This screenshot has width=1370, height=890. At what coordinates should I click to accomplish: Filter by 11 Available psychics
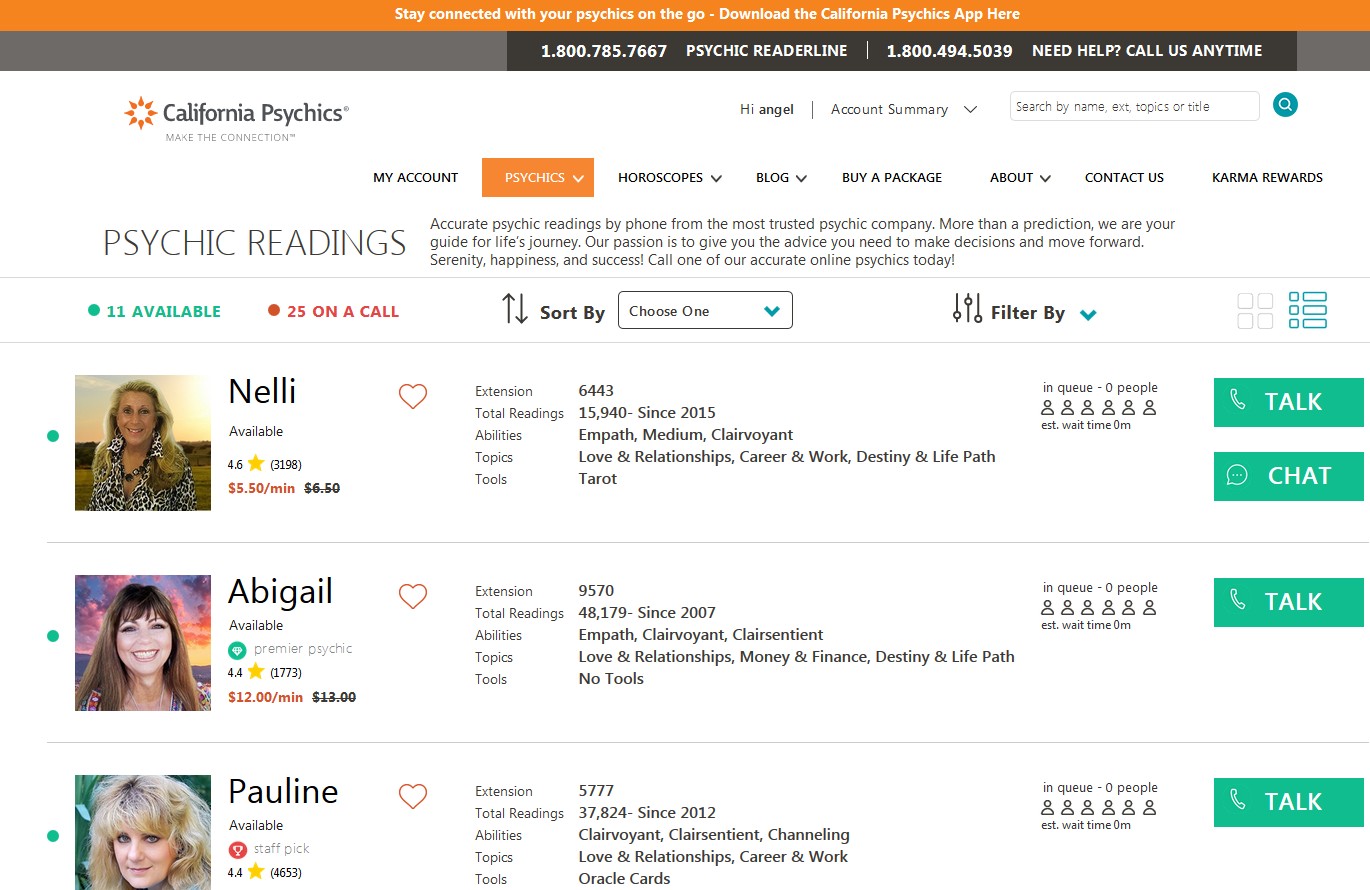pyautogui.click(x=163, y=311)
